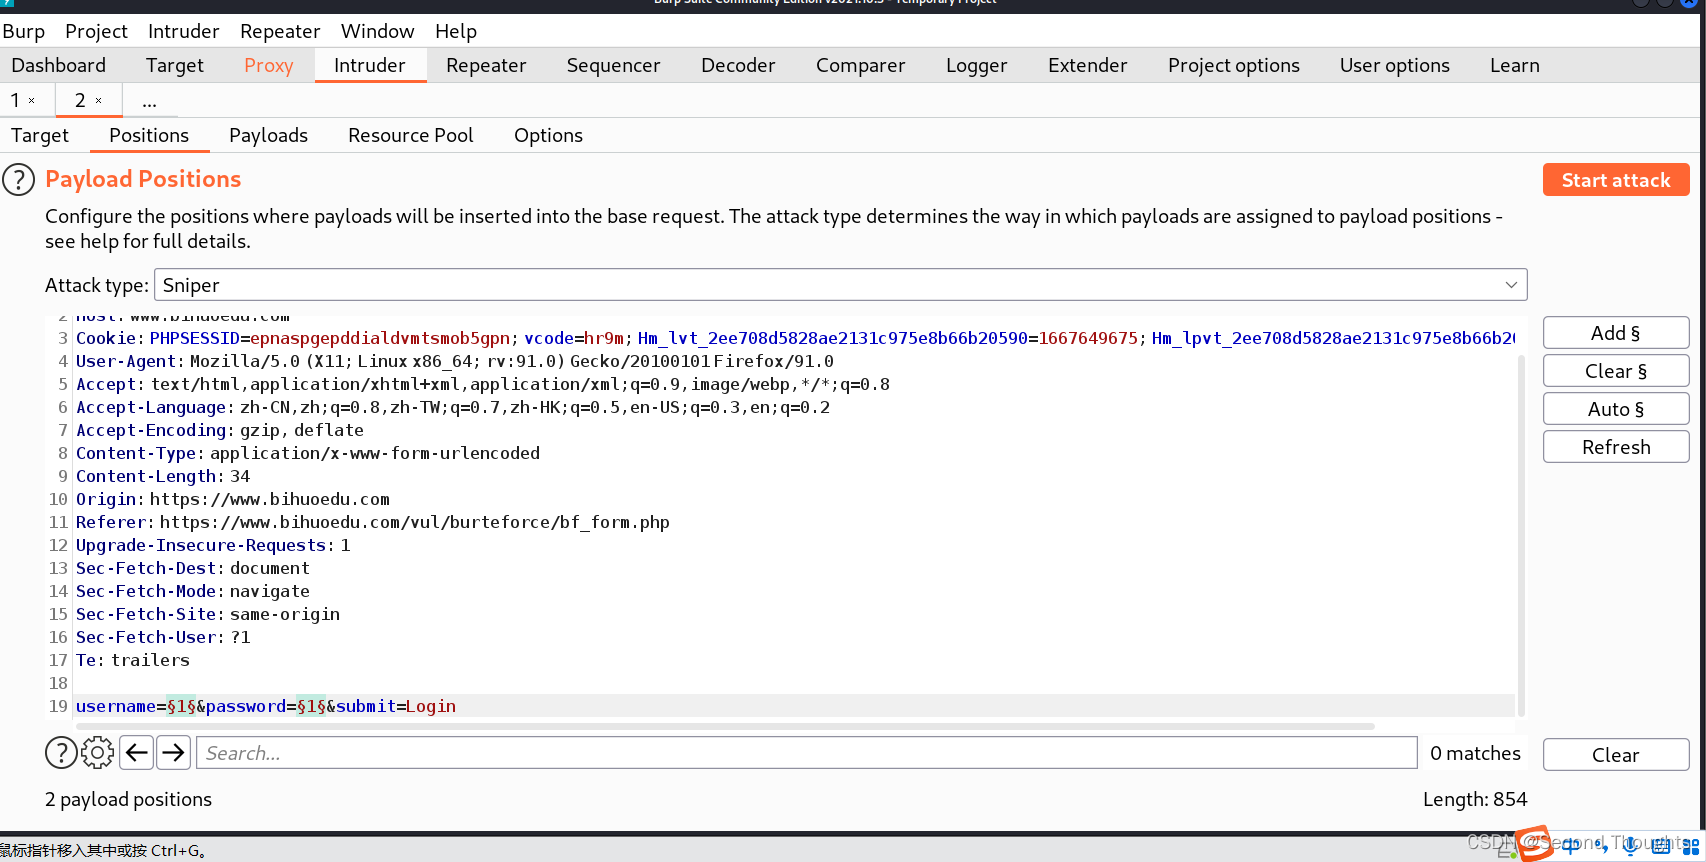This screenshot has height=862, width=1706.
Task: Click the Accept-Encoding header line
Action: 220,430
